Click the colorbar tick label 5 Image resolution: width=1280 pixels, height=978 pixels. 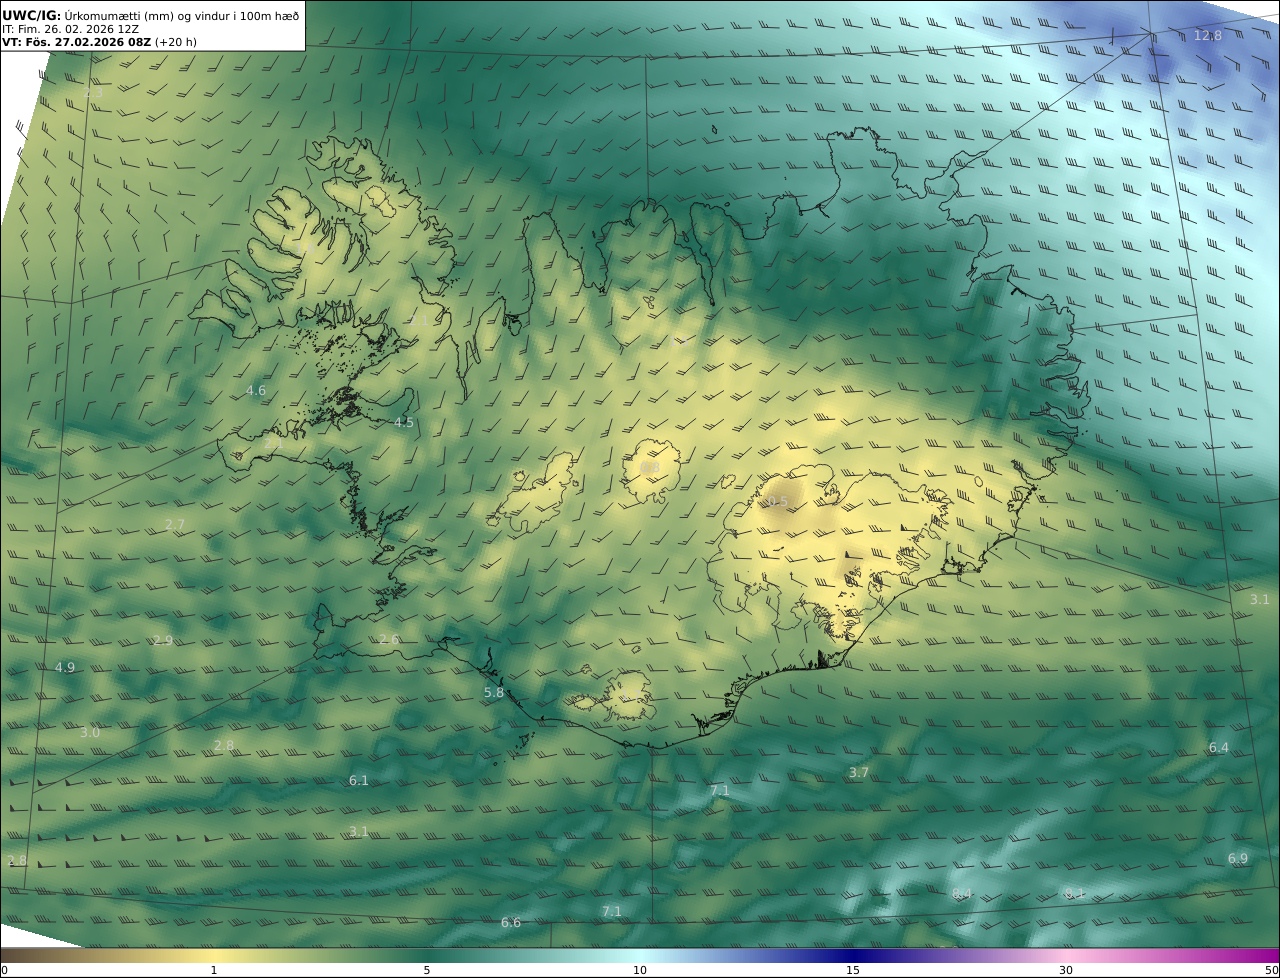(x=427, y=970)
